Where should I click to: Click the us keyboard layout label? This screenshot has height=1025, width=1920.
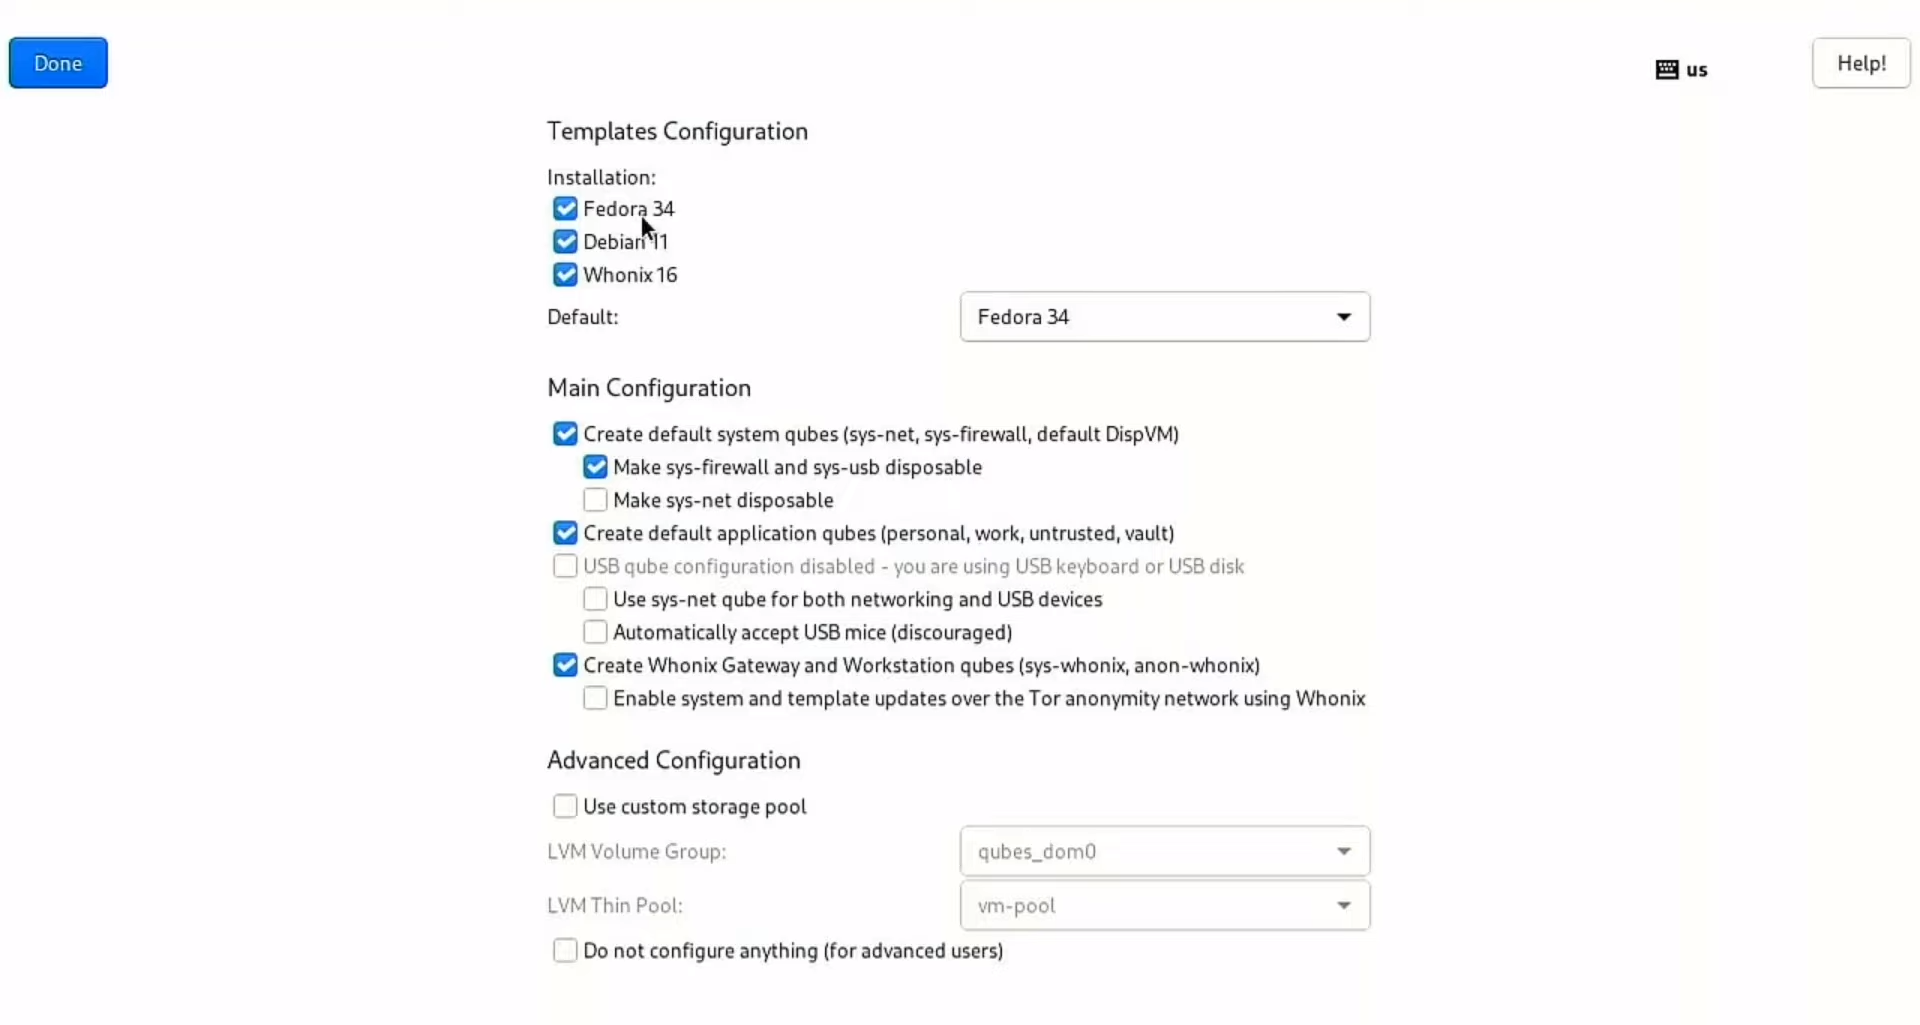tap(1696, 70)
